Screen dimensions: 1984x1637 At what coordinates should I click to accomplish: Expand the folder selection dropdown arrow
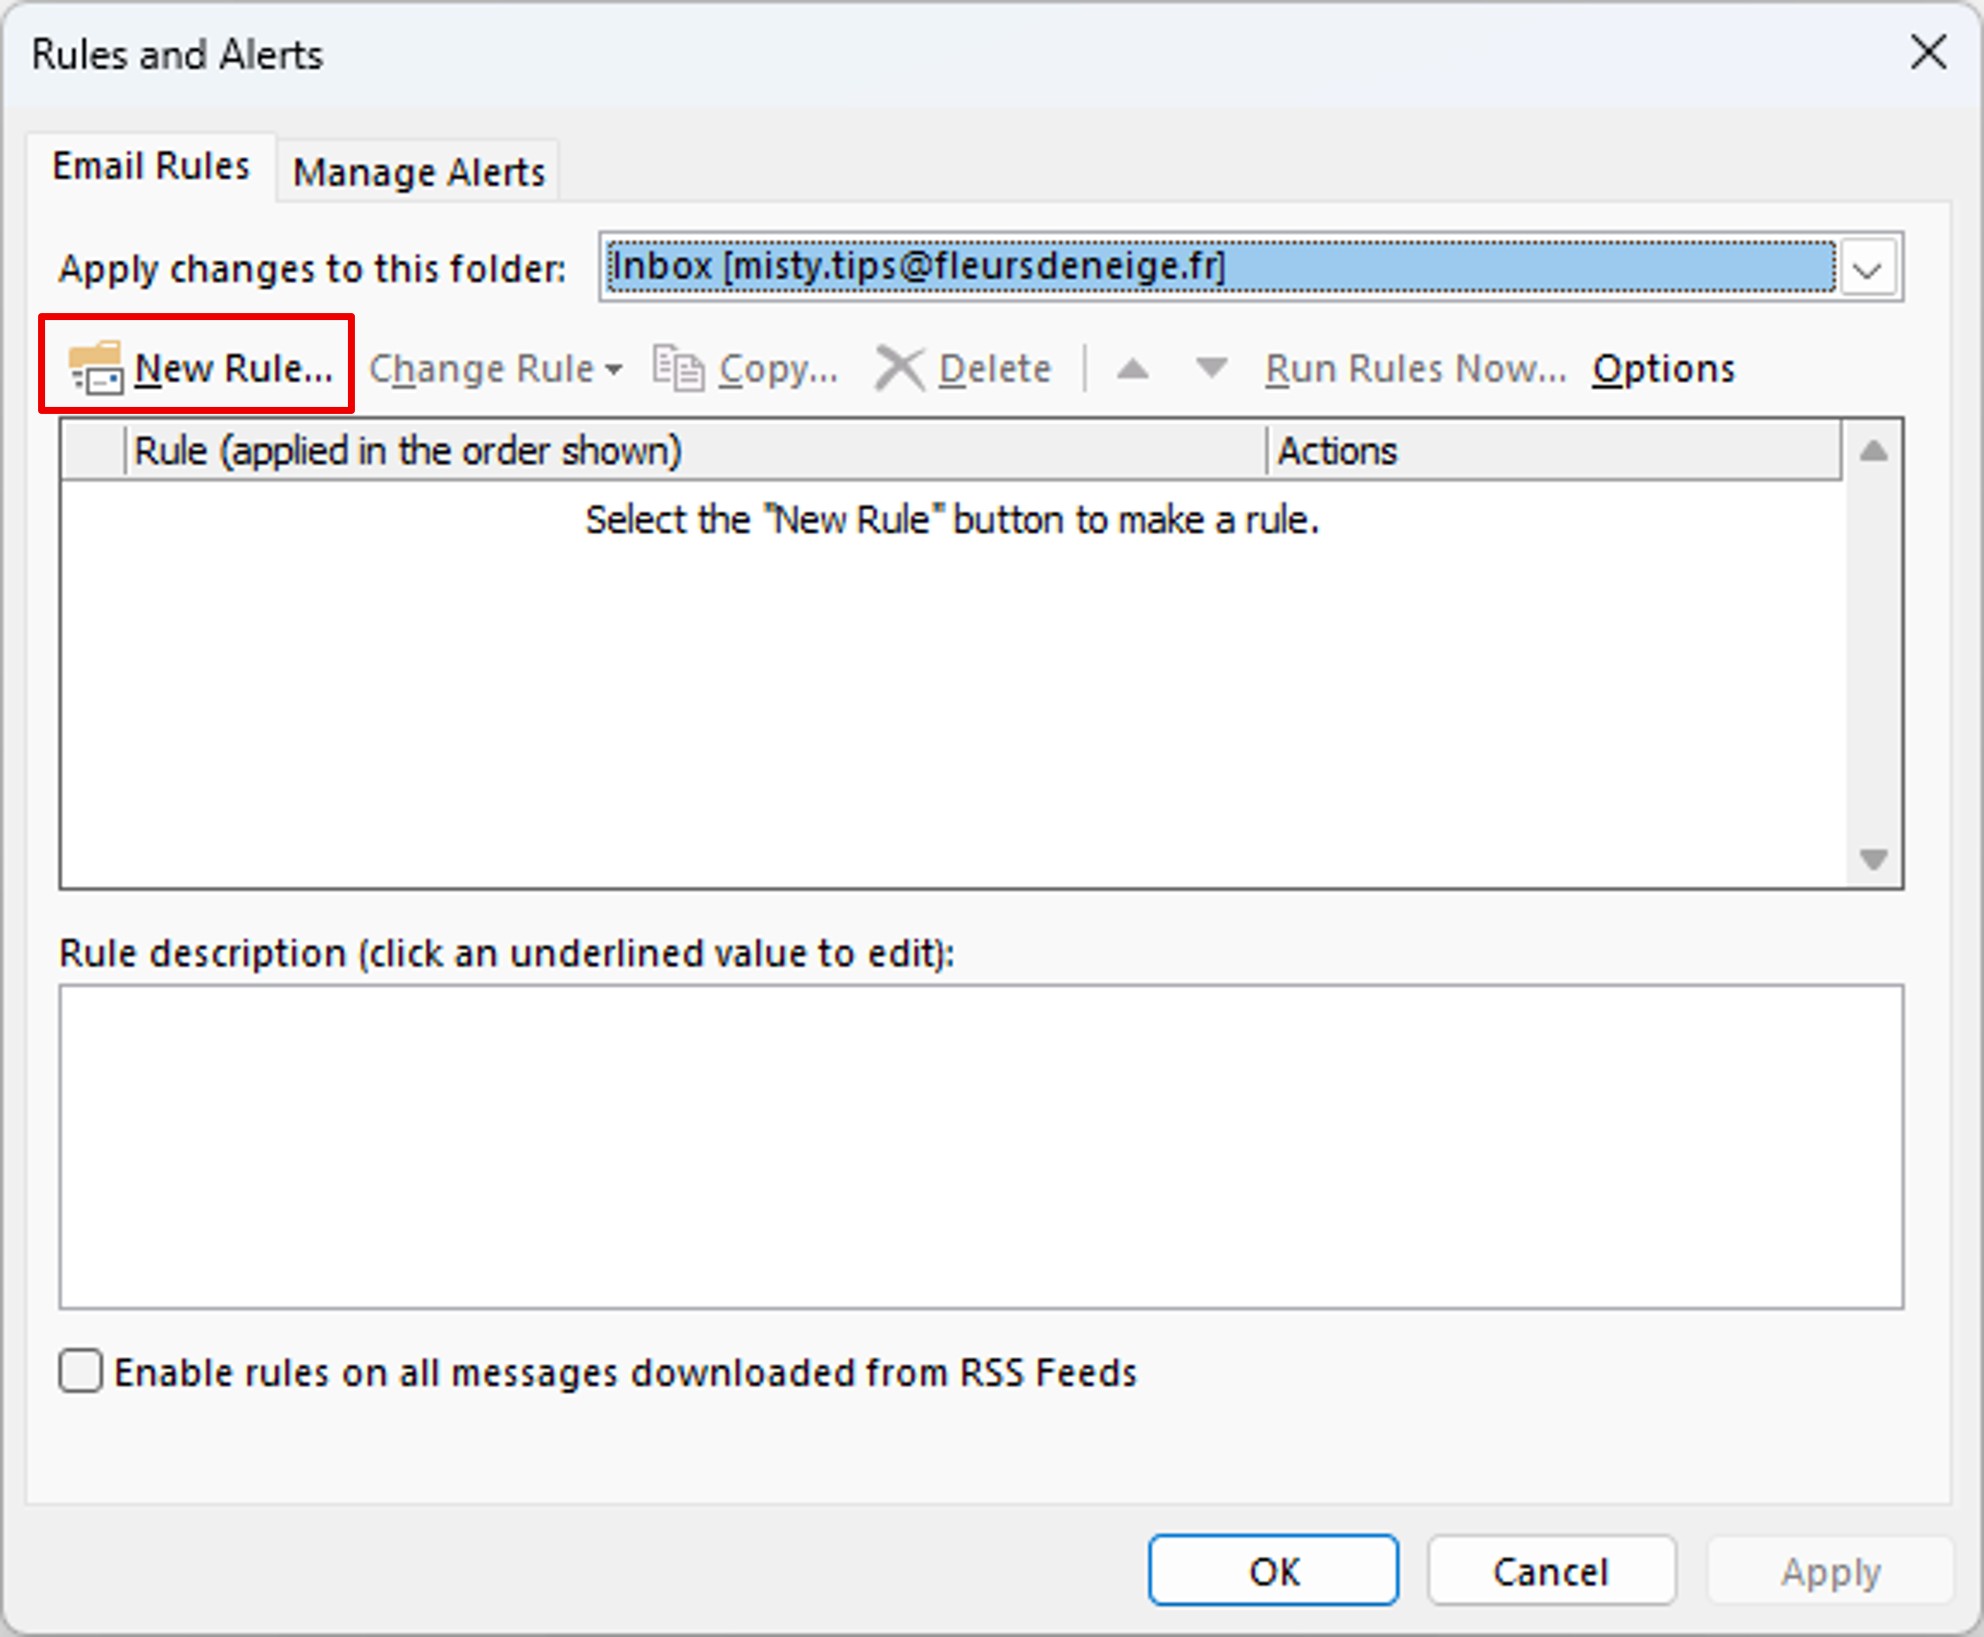(1867, 268)
